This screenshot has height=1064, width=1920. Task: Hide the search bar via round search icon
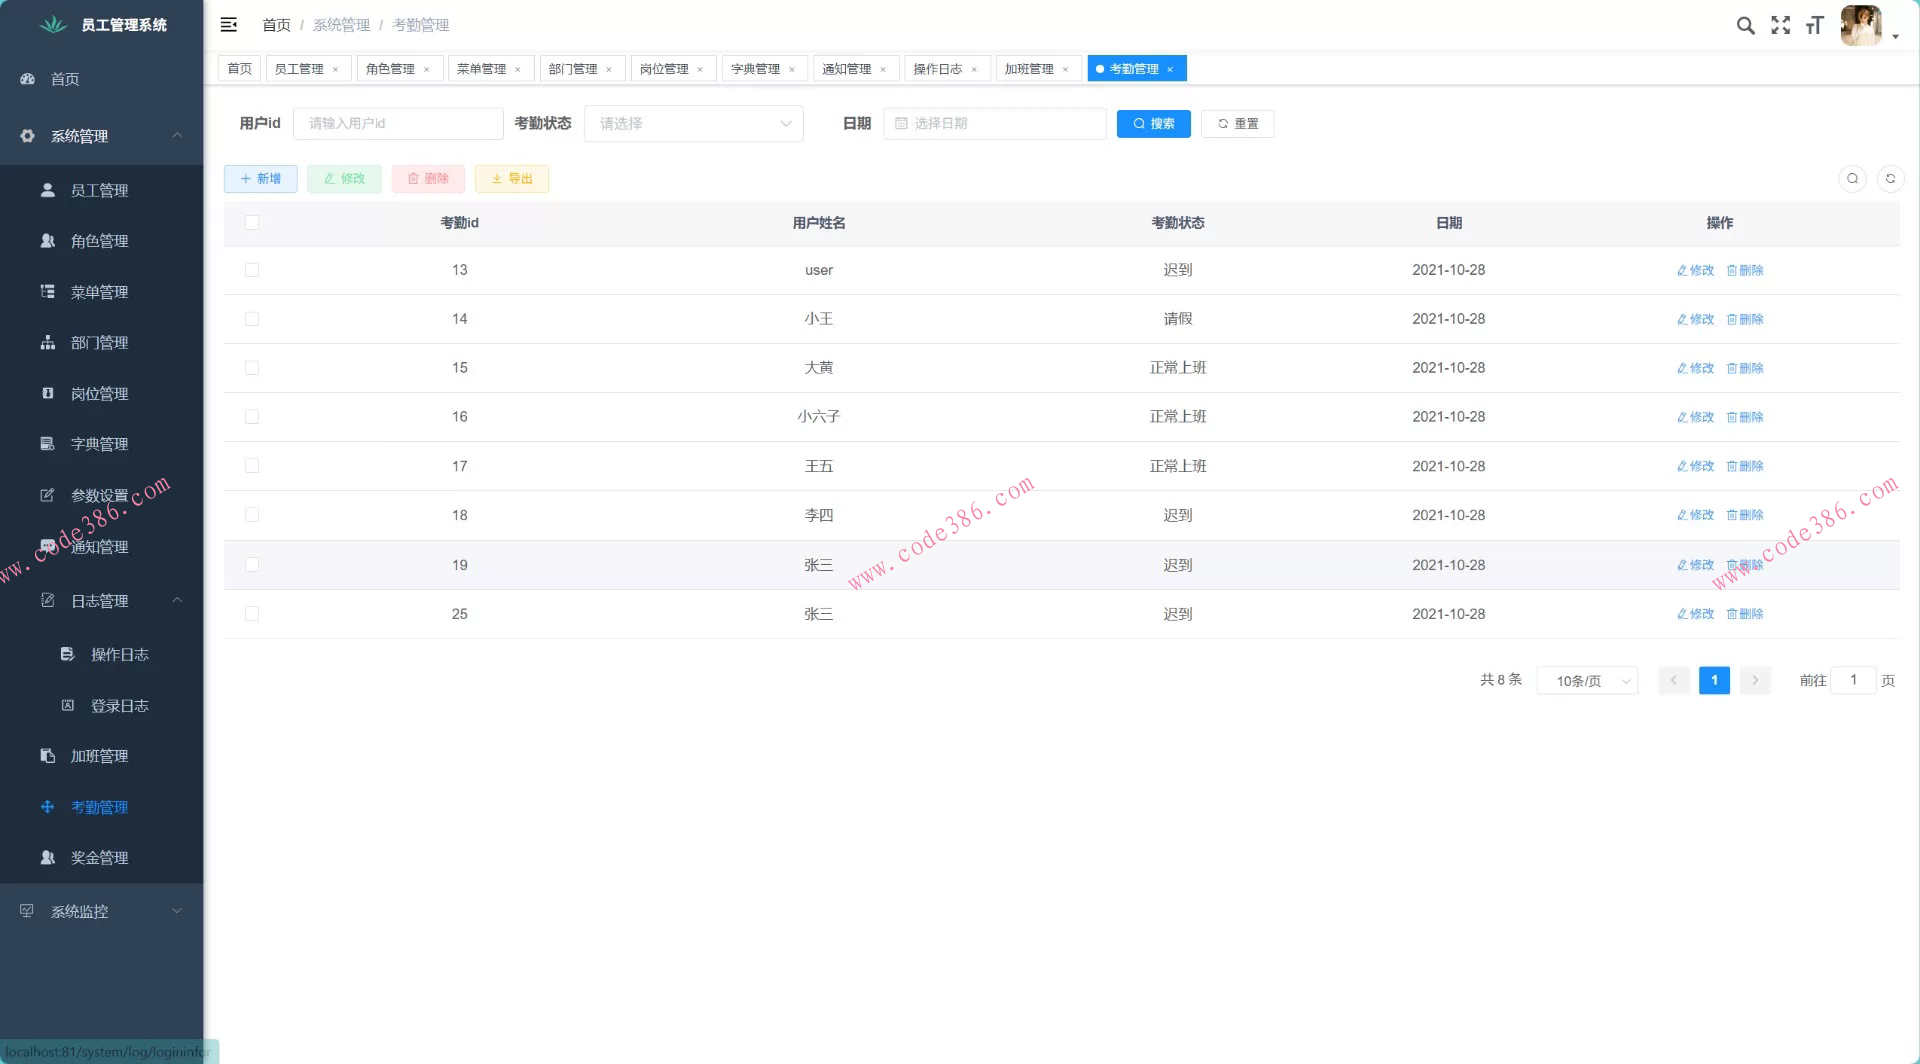point(1852,179)
